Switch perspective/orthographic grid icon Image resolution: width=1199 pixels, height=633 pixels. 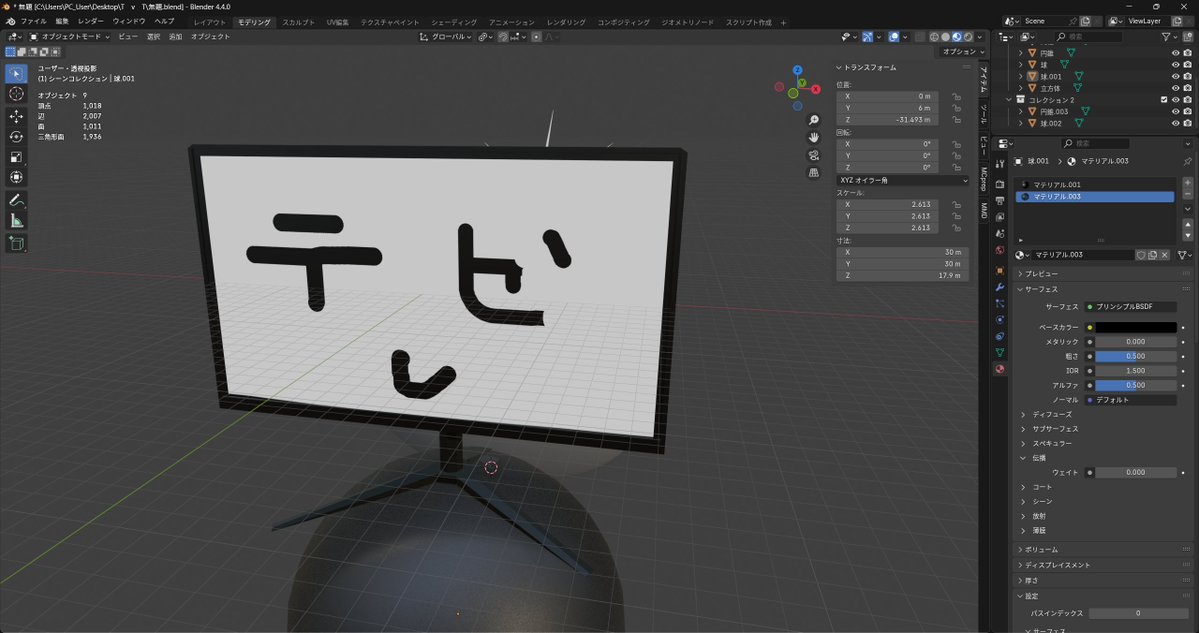pos(814,173)
